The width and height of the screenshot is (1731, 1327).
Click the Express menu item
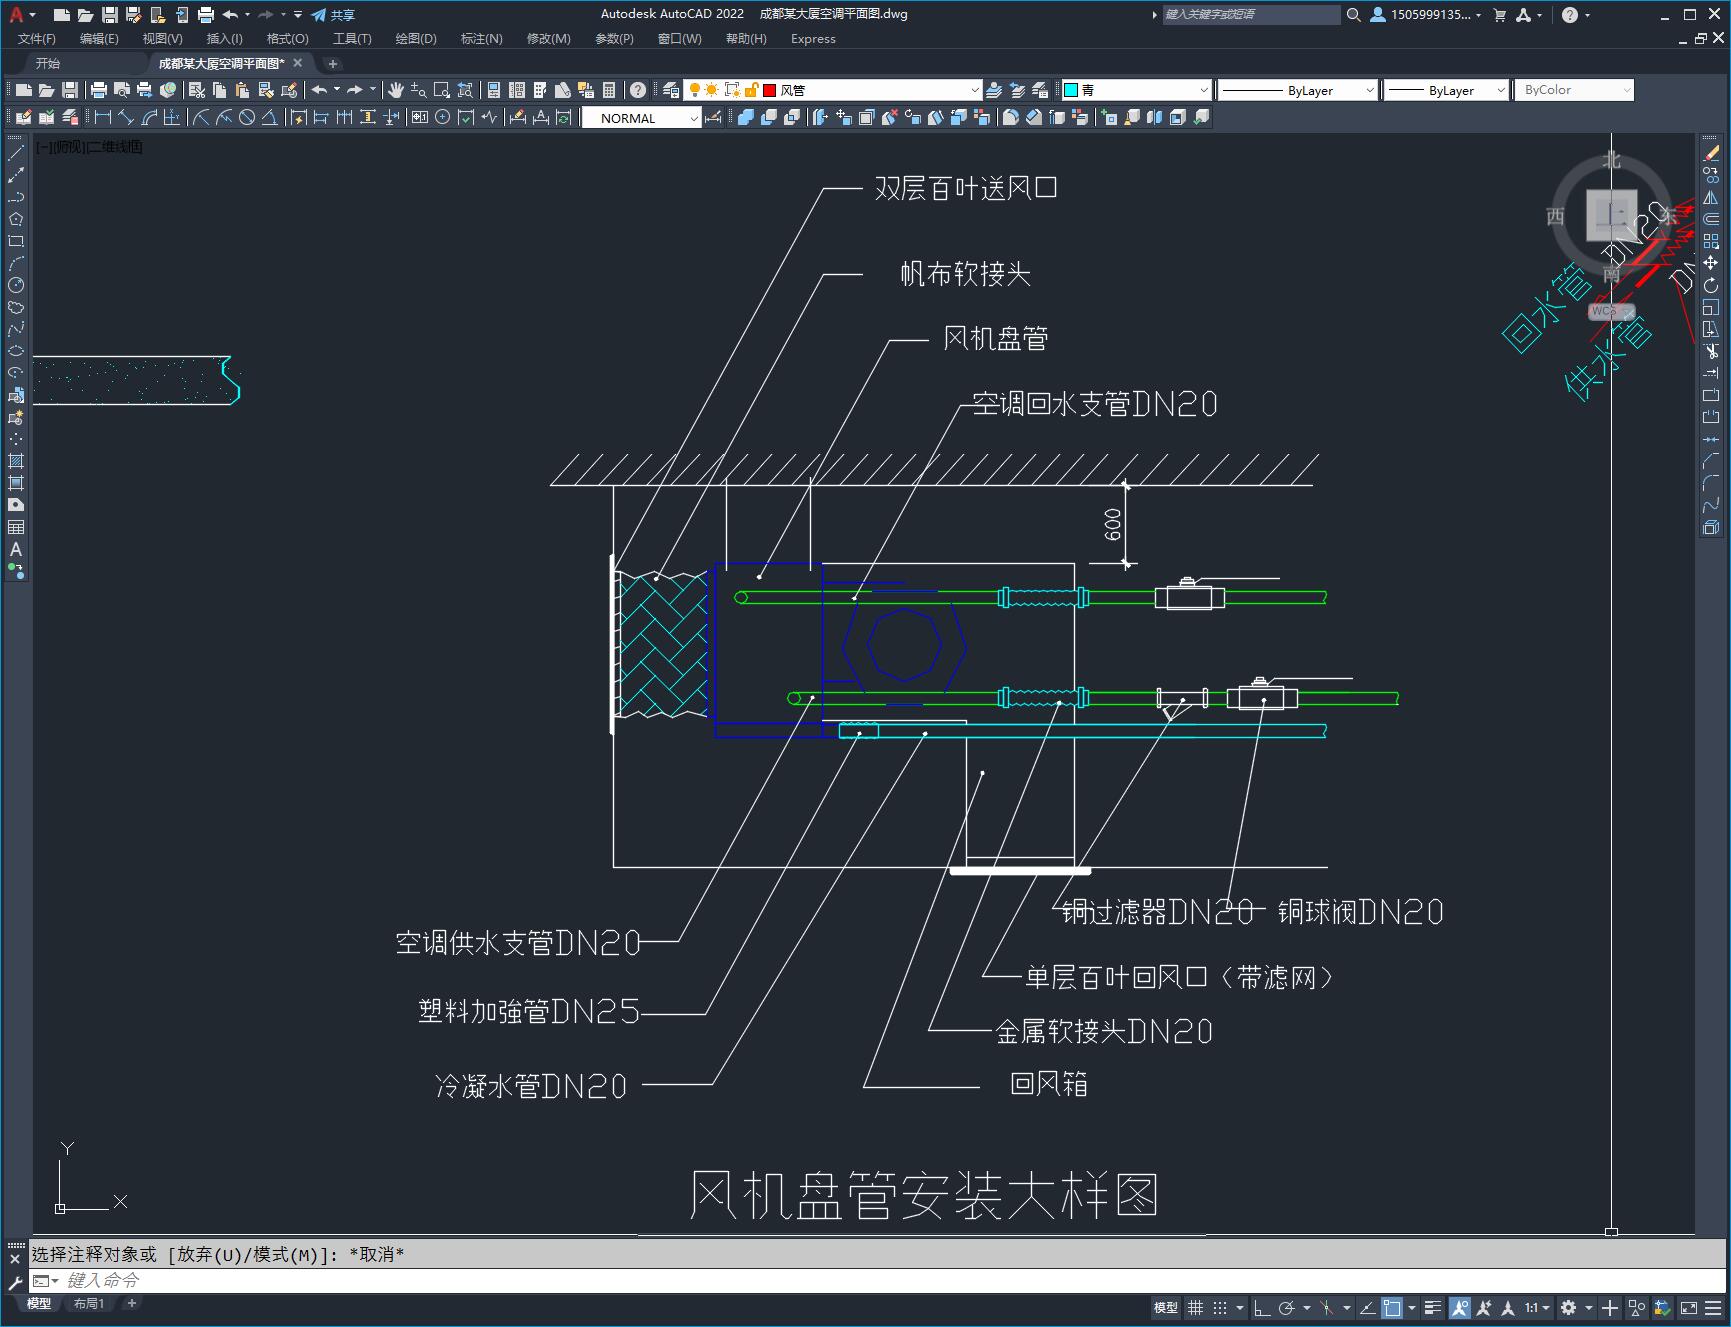[813, 39]
